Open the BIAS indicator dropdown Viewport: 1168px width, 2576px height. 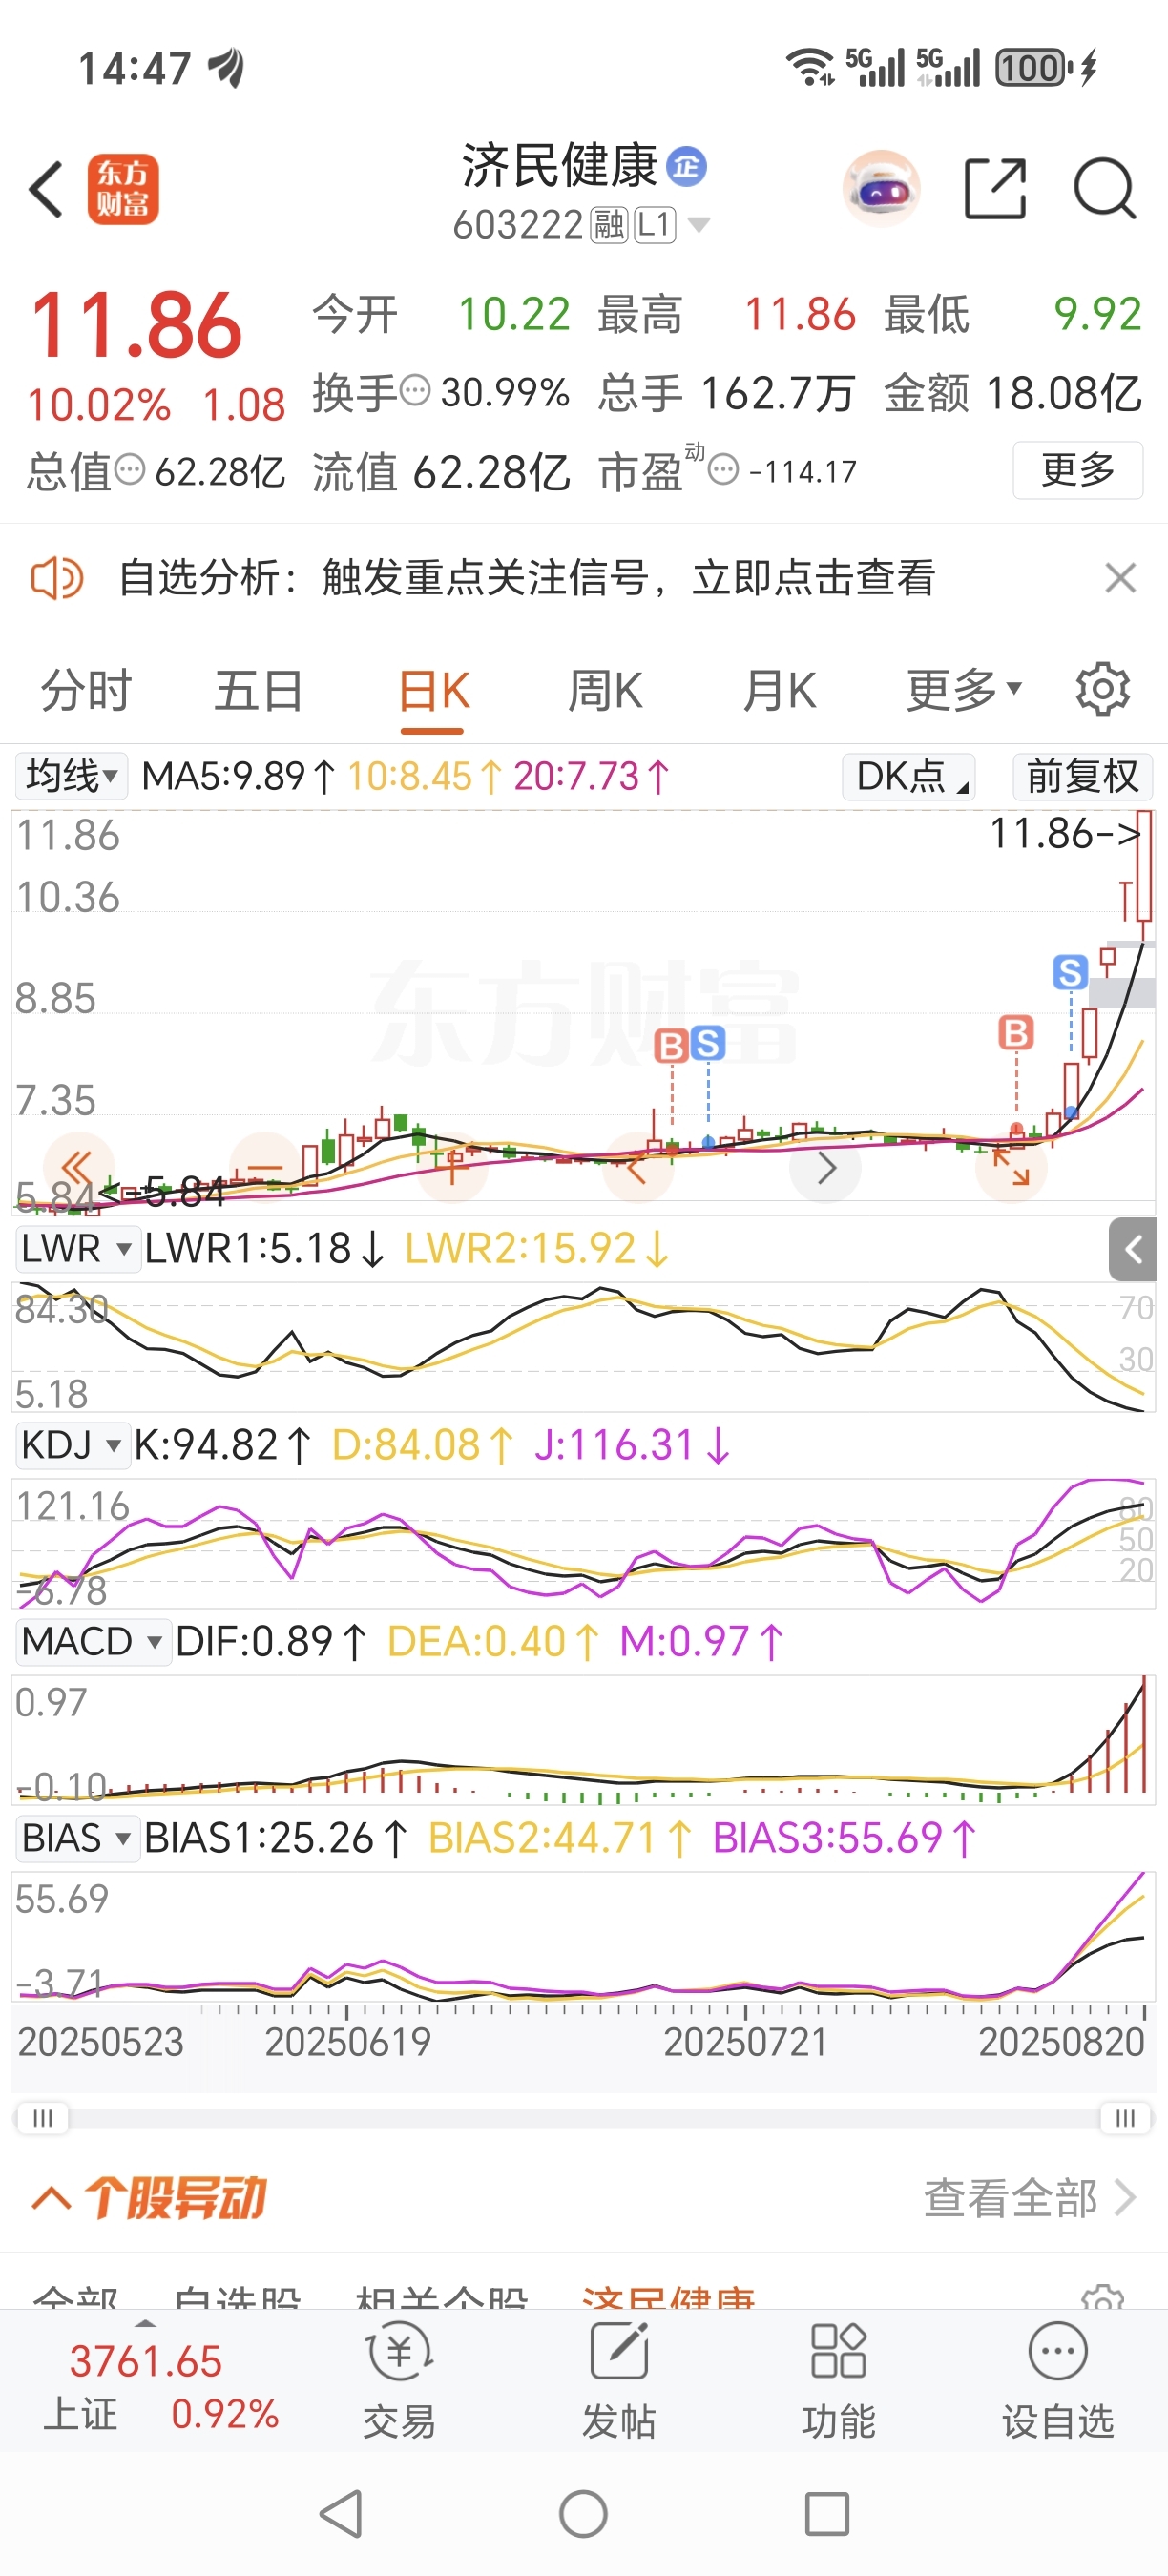pos(77,1839)
